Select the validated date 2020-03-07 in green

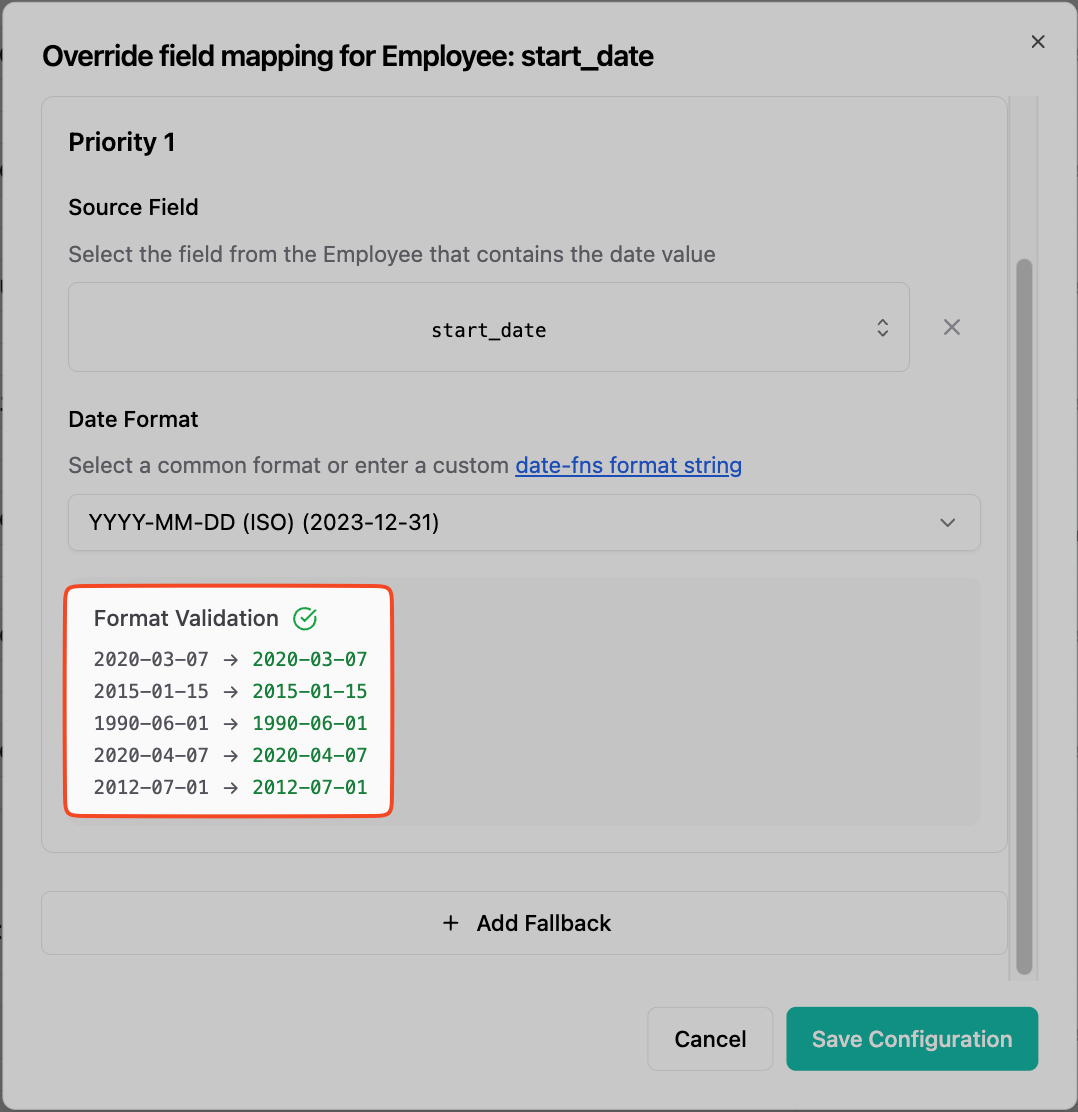tap(310, 659)
